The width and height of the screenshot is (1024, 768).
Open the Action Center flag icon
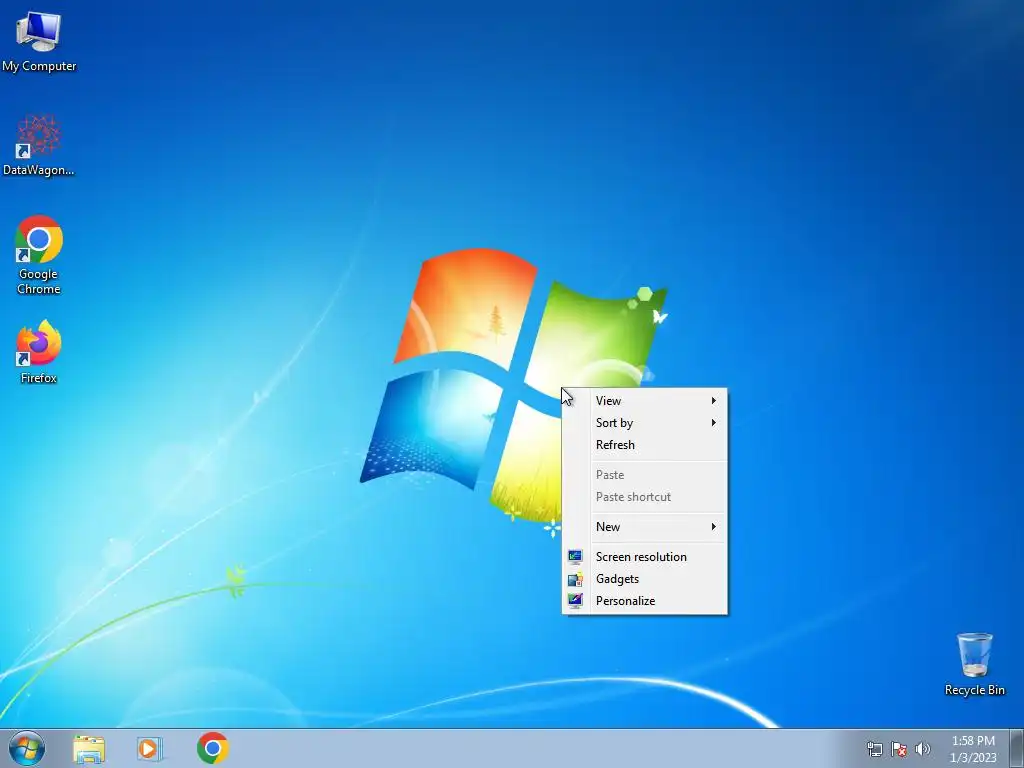pos(899,749)
